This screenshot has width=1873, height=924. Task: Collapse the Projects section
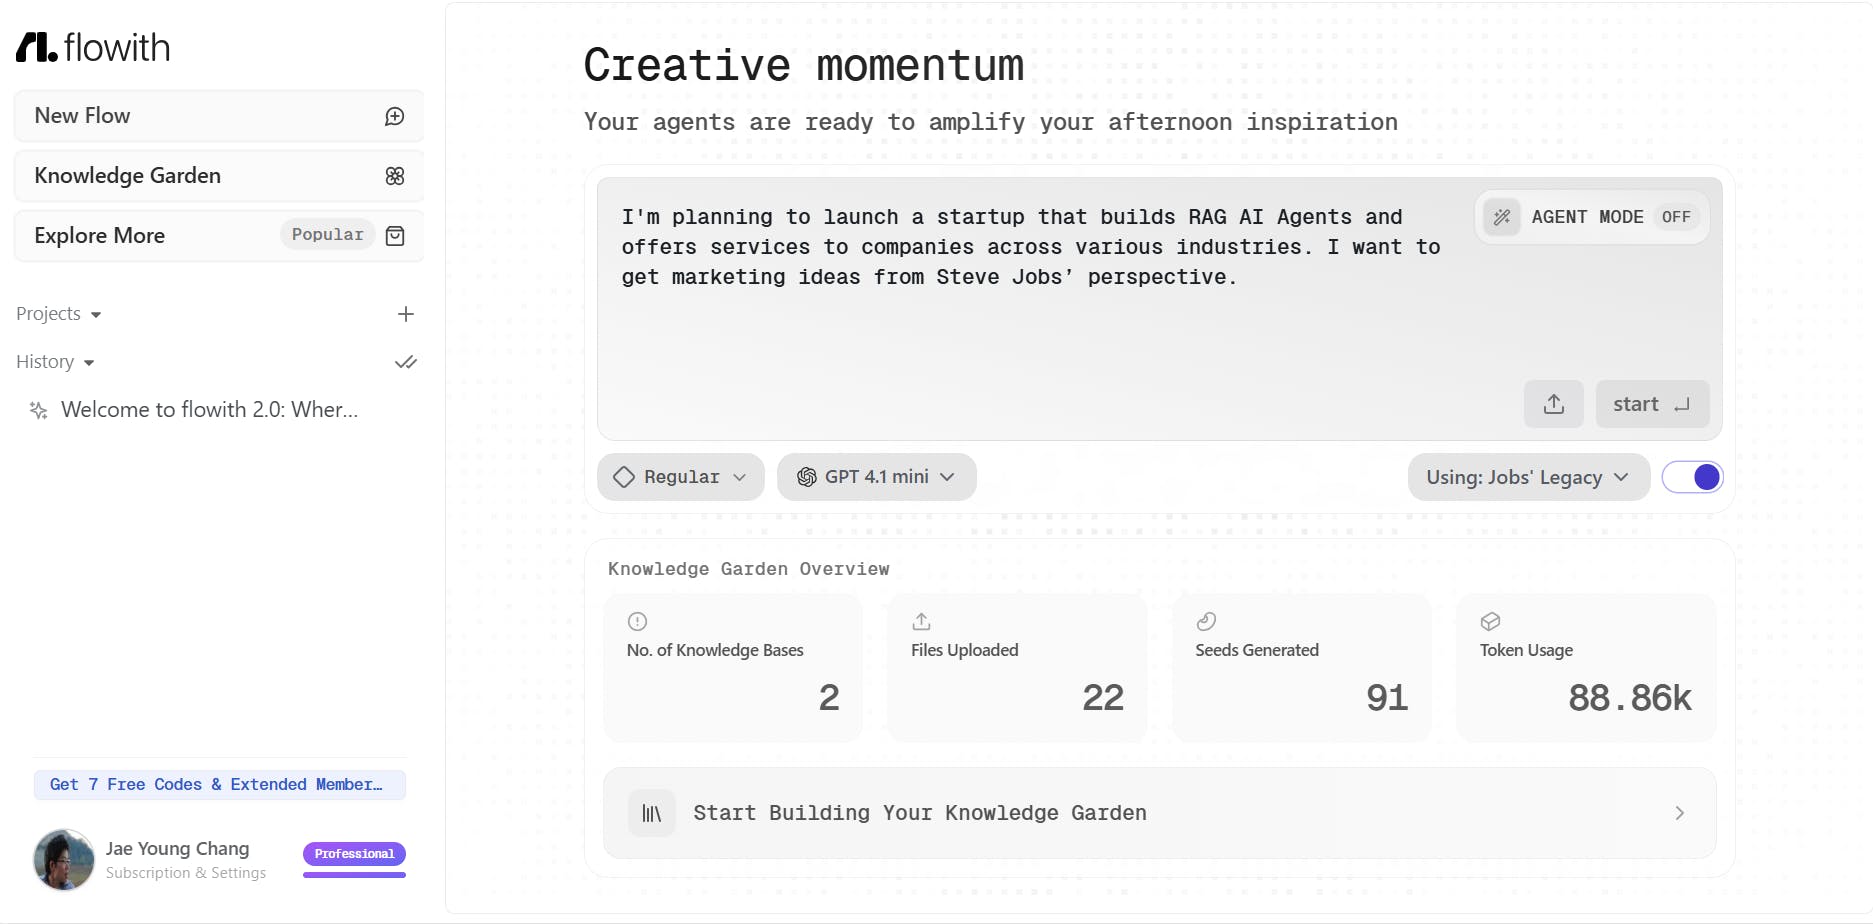point(59,314)
